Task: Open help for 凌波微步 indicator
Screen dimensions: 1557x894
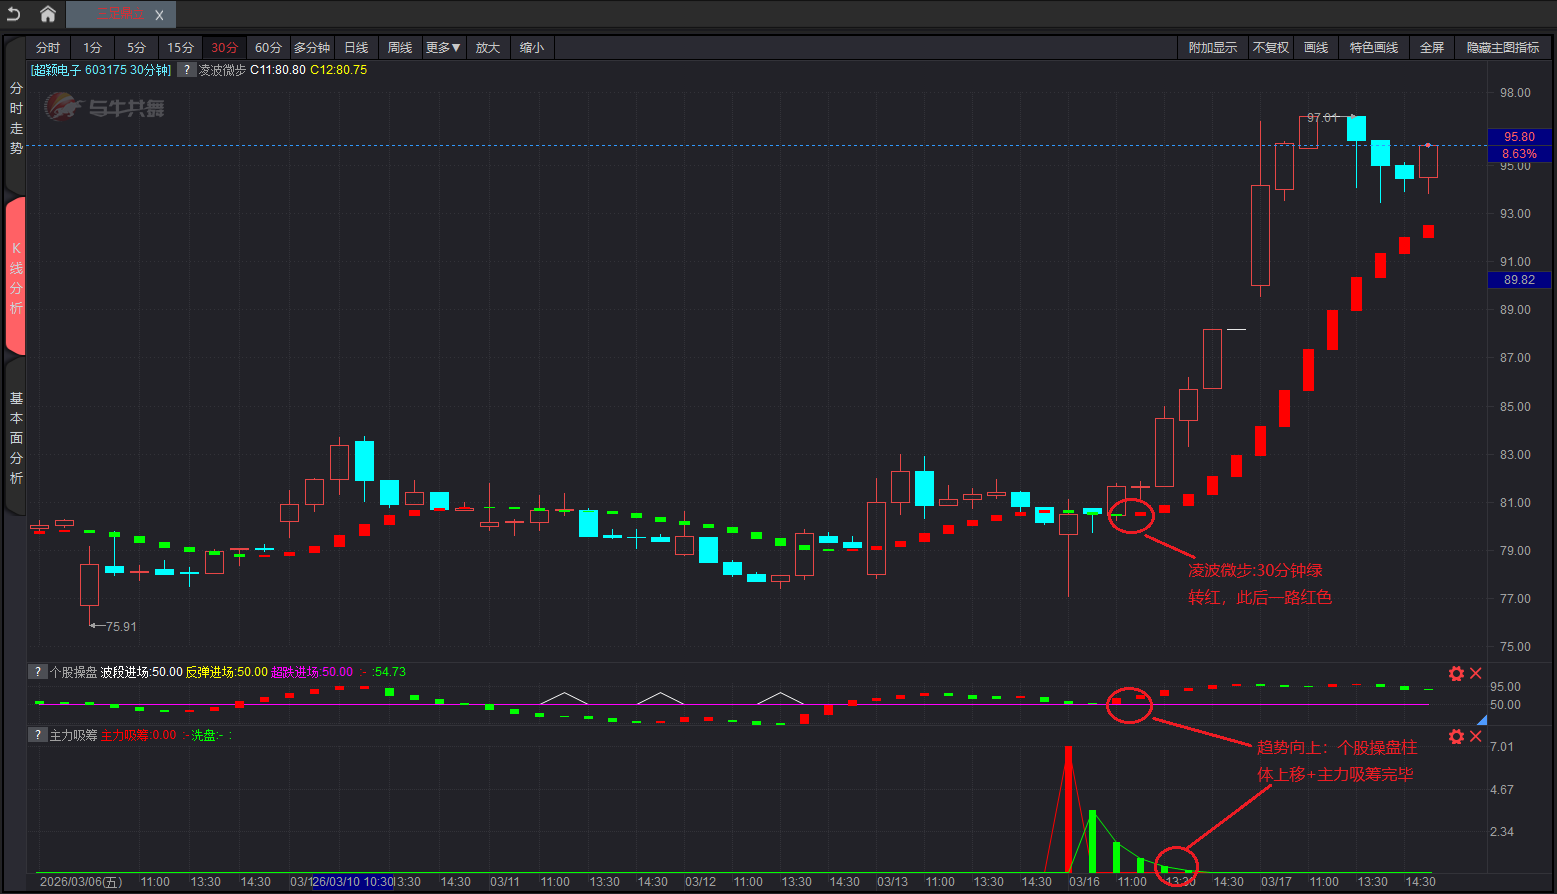Action: 187,70
